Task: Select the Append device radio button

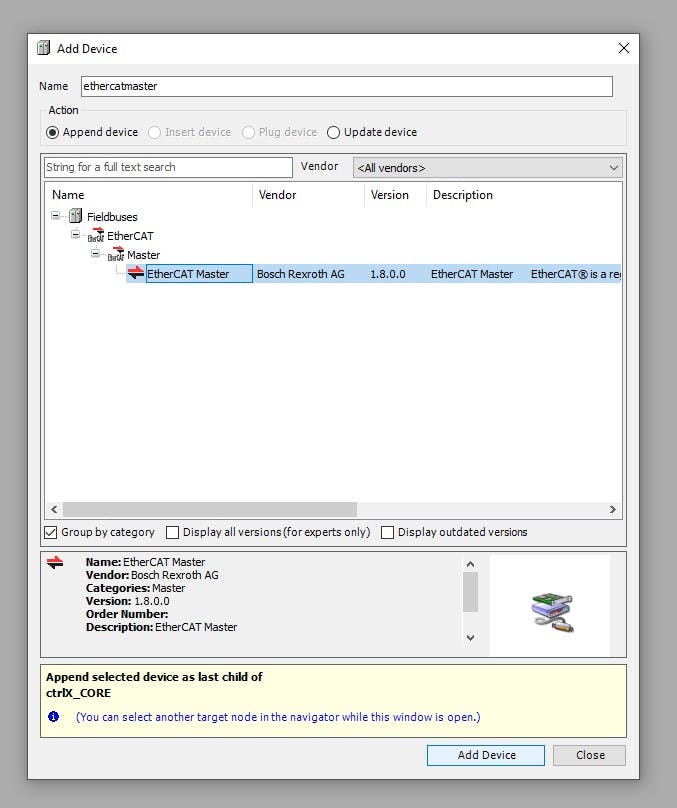Action: (x=52, y=132)
